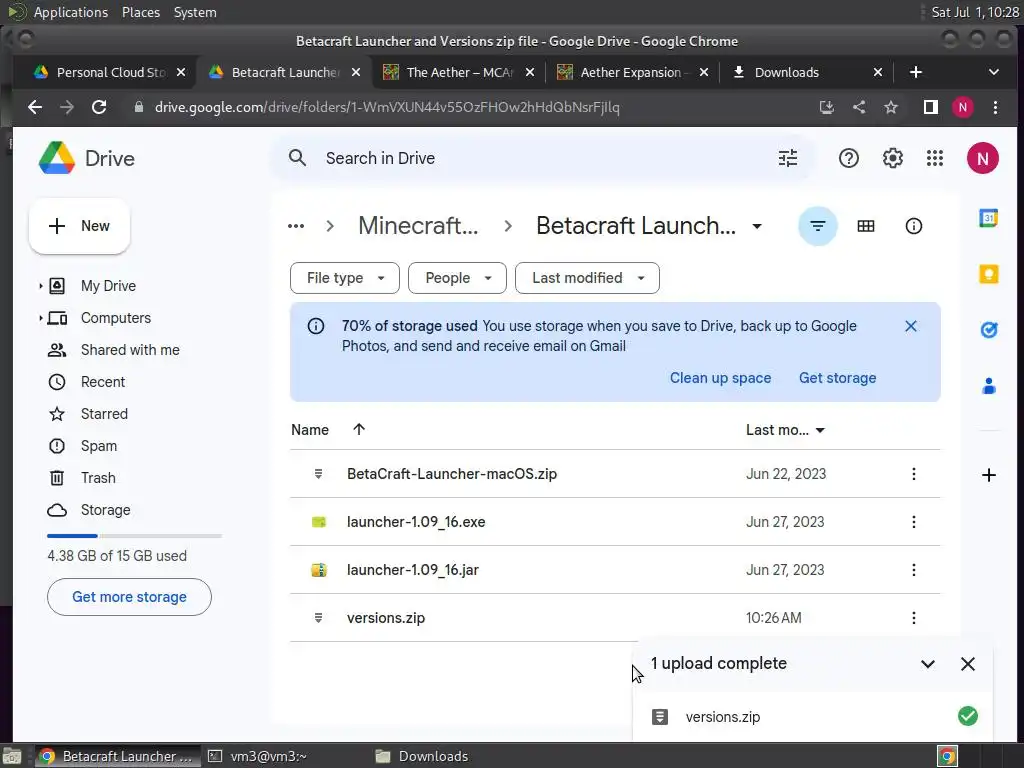Screen dimensions: 1024x768
Task: Dismiss the storage used banner
Action: pos(910,326)
